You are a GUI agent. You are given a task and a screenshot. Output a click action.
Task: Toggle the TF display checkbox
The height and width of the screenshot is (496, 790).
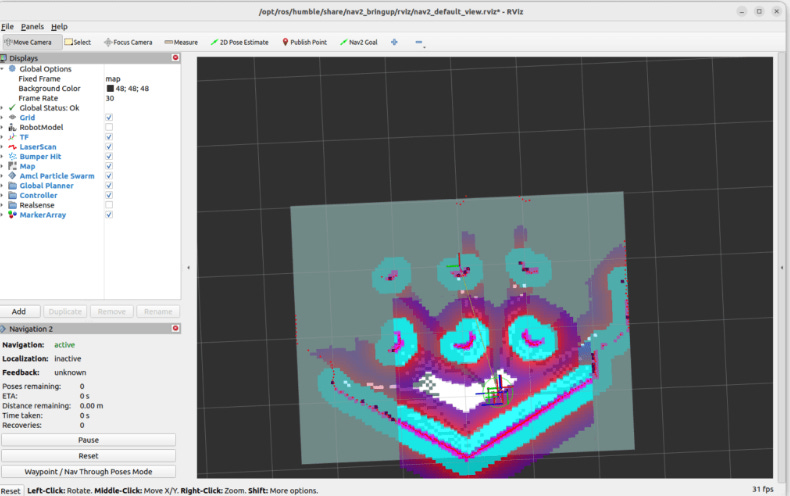pos(109,137)
